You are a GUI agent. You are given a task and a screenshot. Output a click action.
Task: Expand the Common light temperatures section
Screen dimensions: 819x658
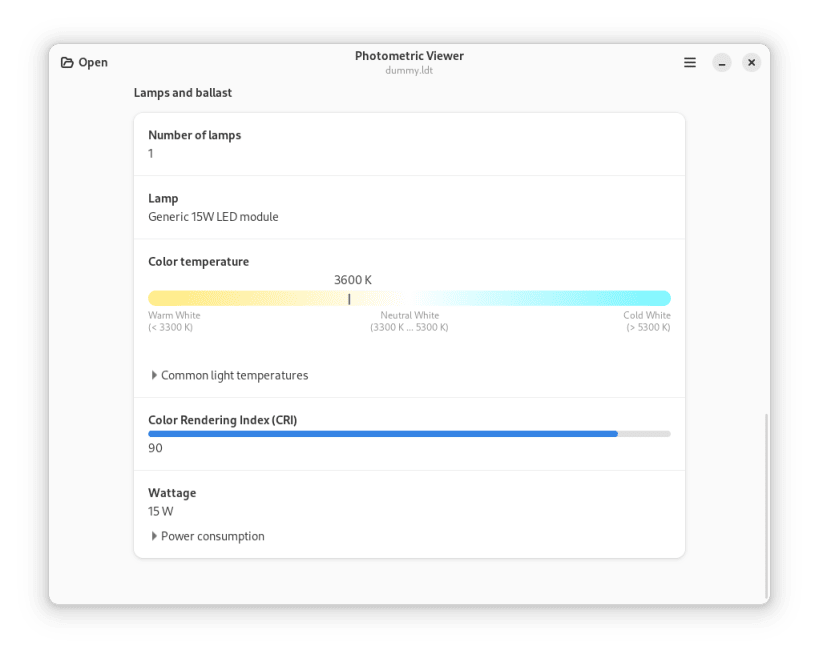233,375
